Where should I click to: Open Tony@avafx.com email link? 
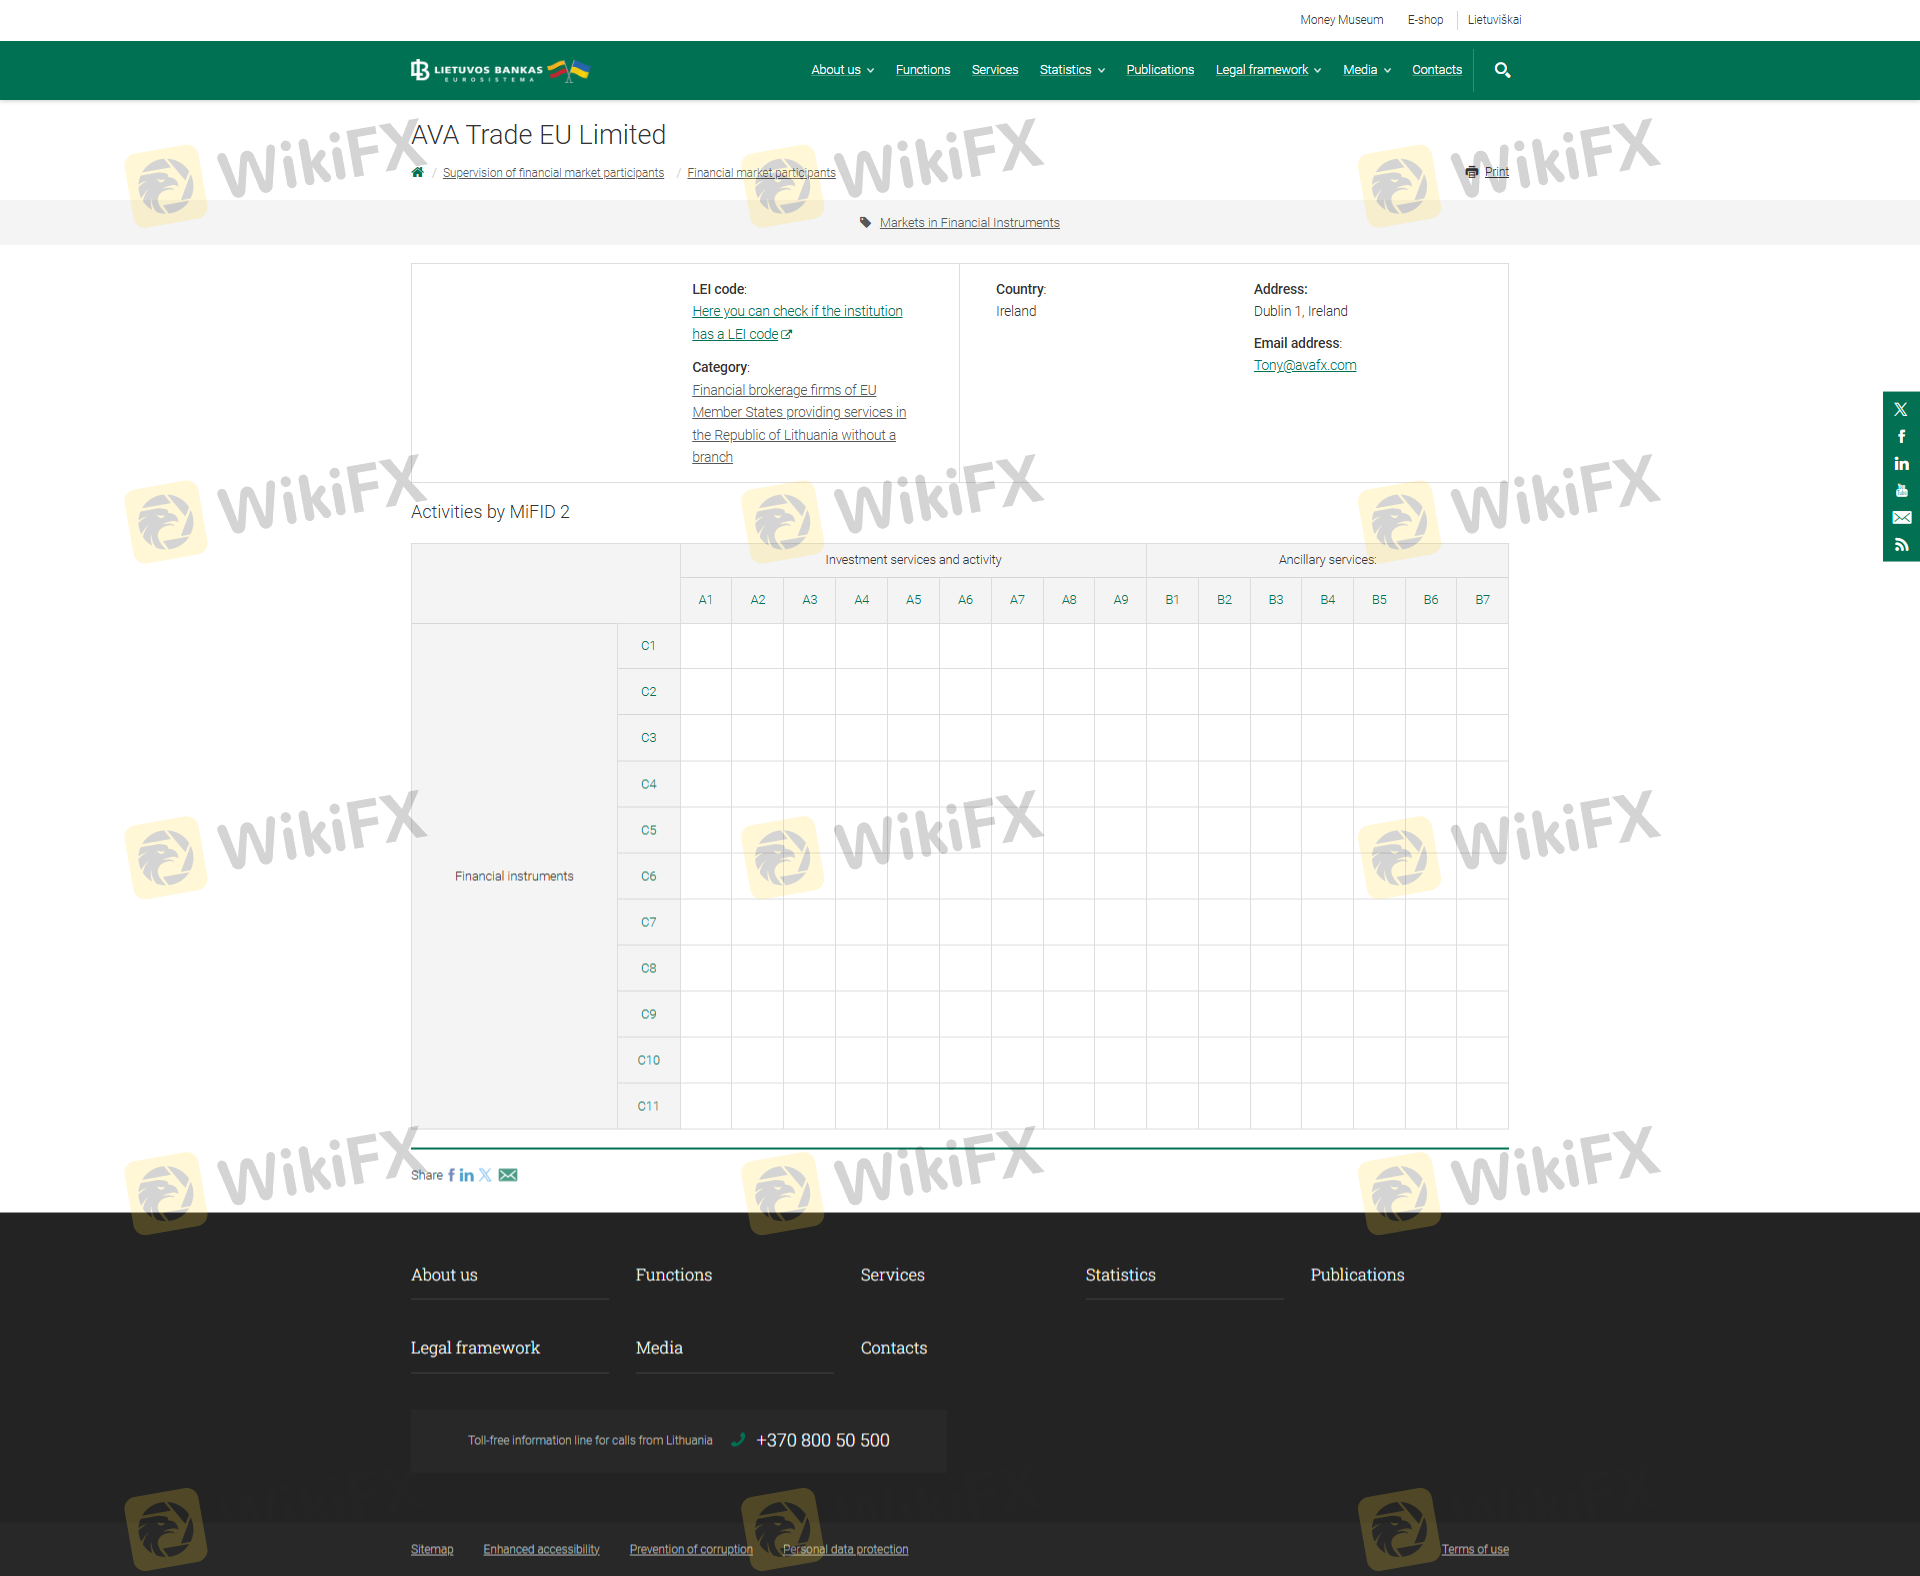coord(1304,366)
